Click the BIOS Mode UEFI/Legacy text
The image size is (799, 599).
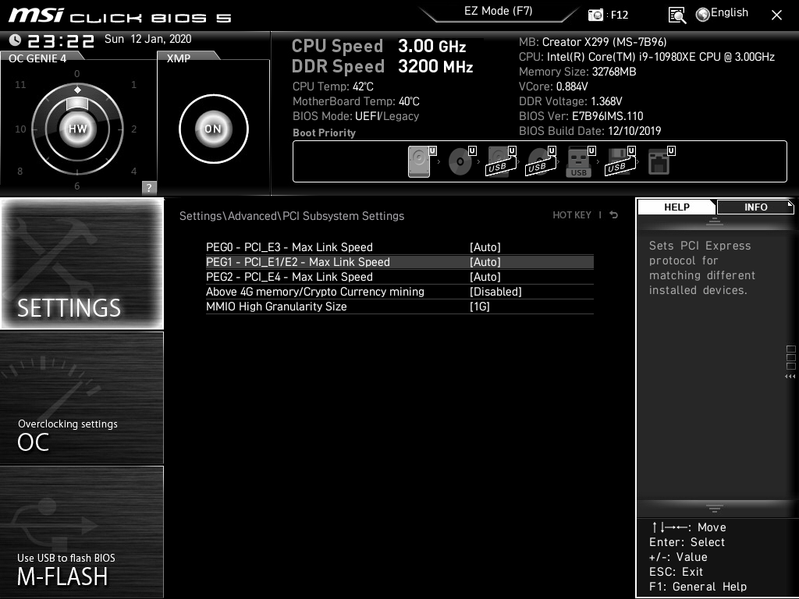pos(356,116)
